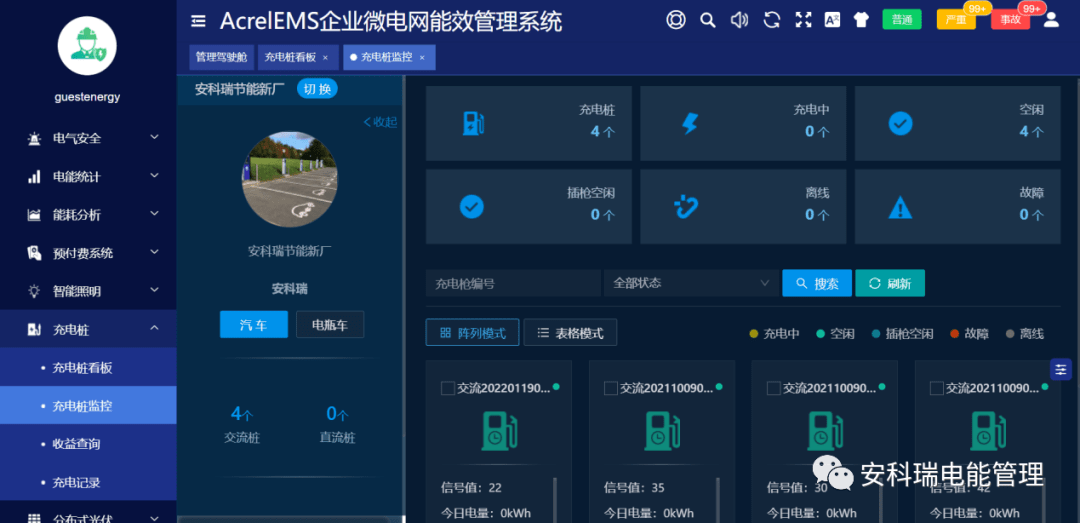Expand the 预付费系统 menu chevron
This screenshot has width=1080, height=523.
[x=154, y=252]
